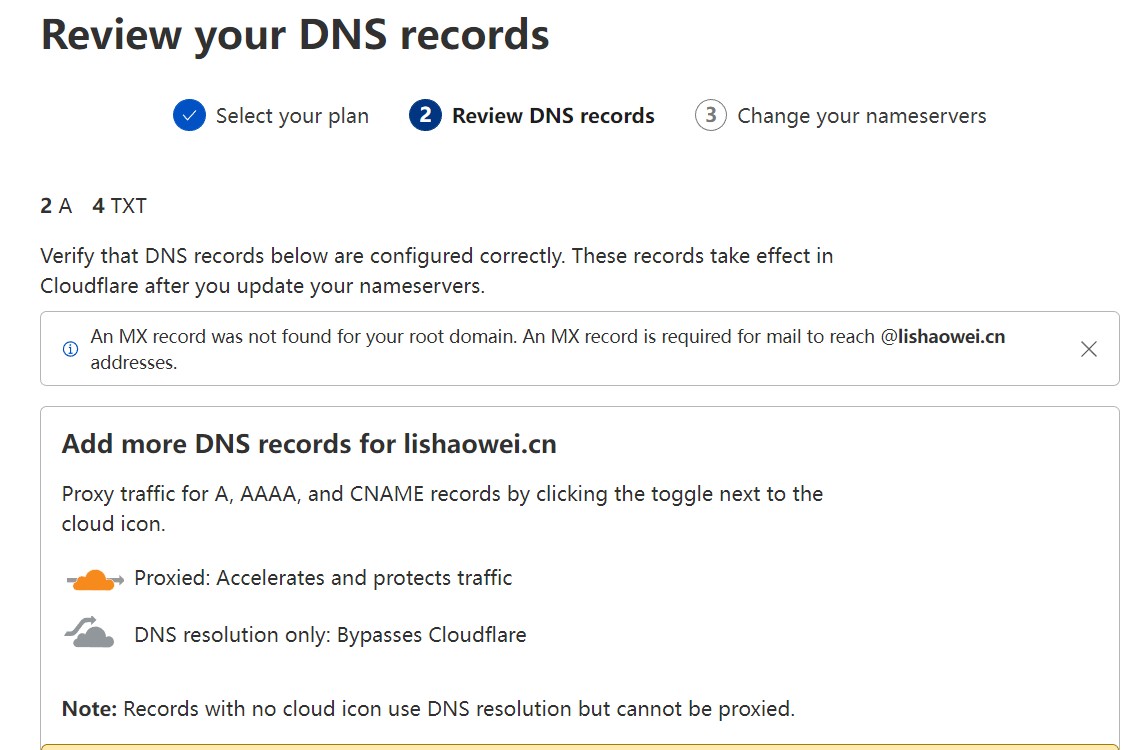Click the completed checkmark step icon

tap(189, 116)
